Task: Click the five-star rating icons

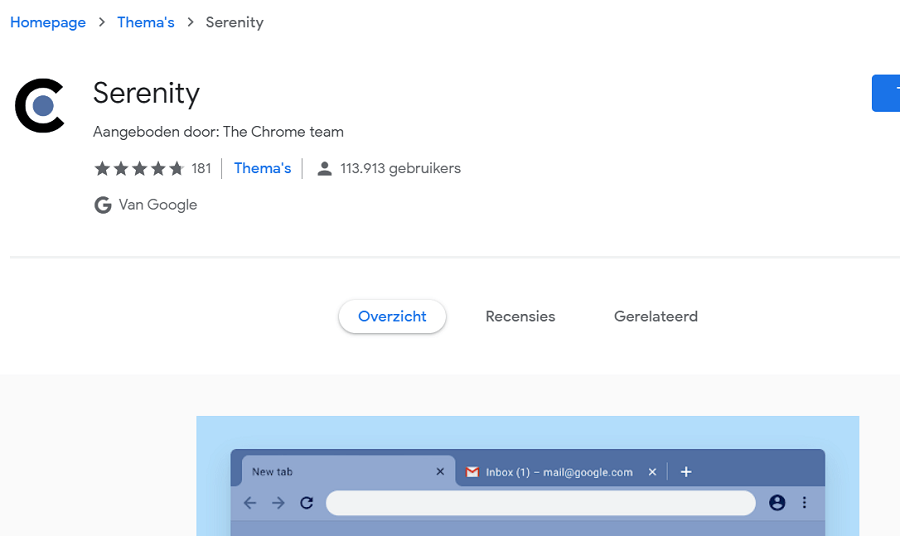Action: coord(139,169)
